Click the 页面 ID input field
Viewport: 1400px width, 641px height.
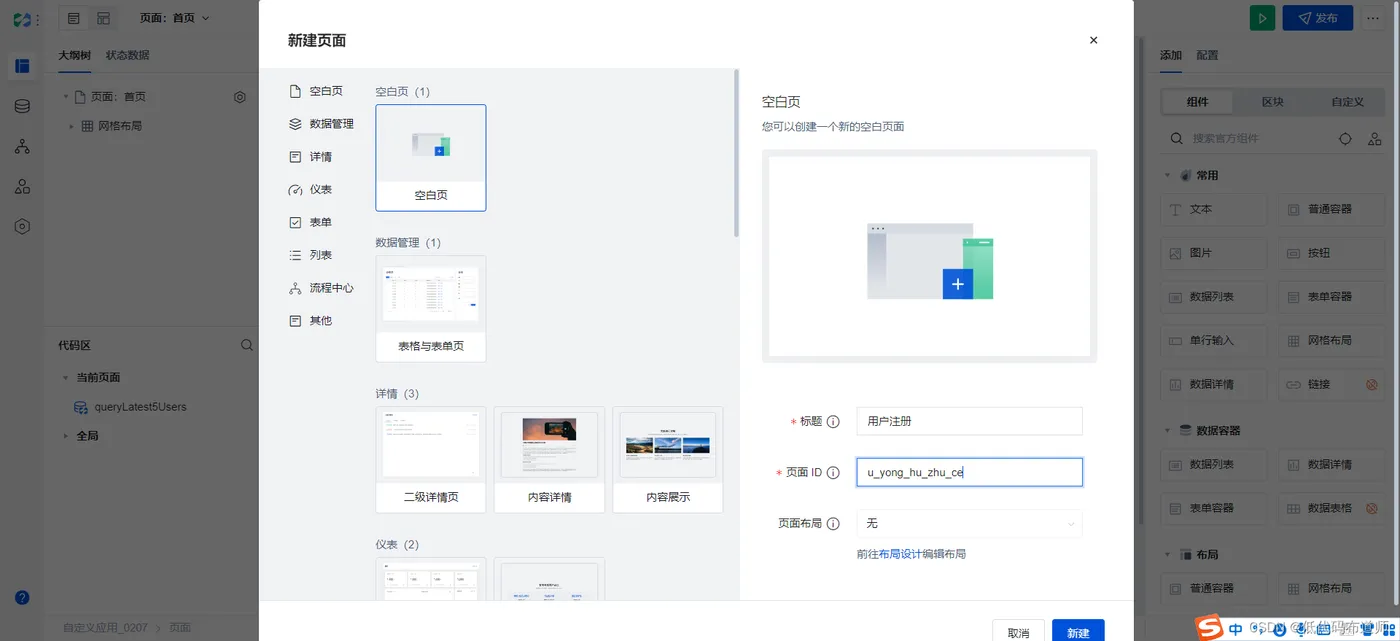pyautogui.click(x=969, y=472)
